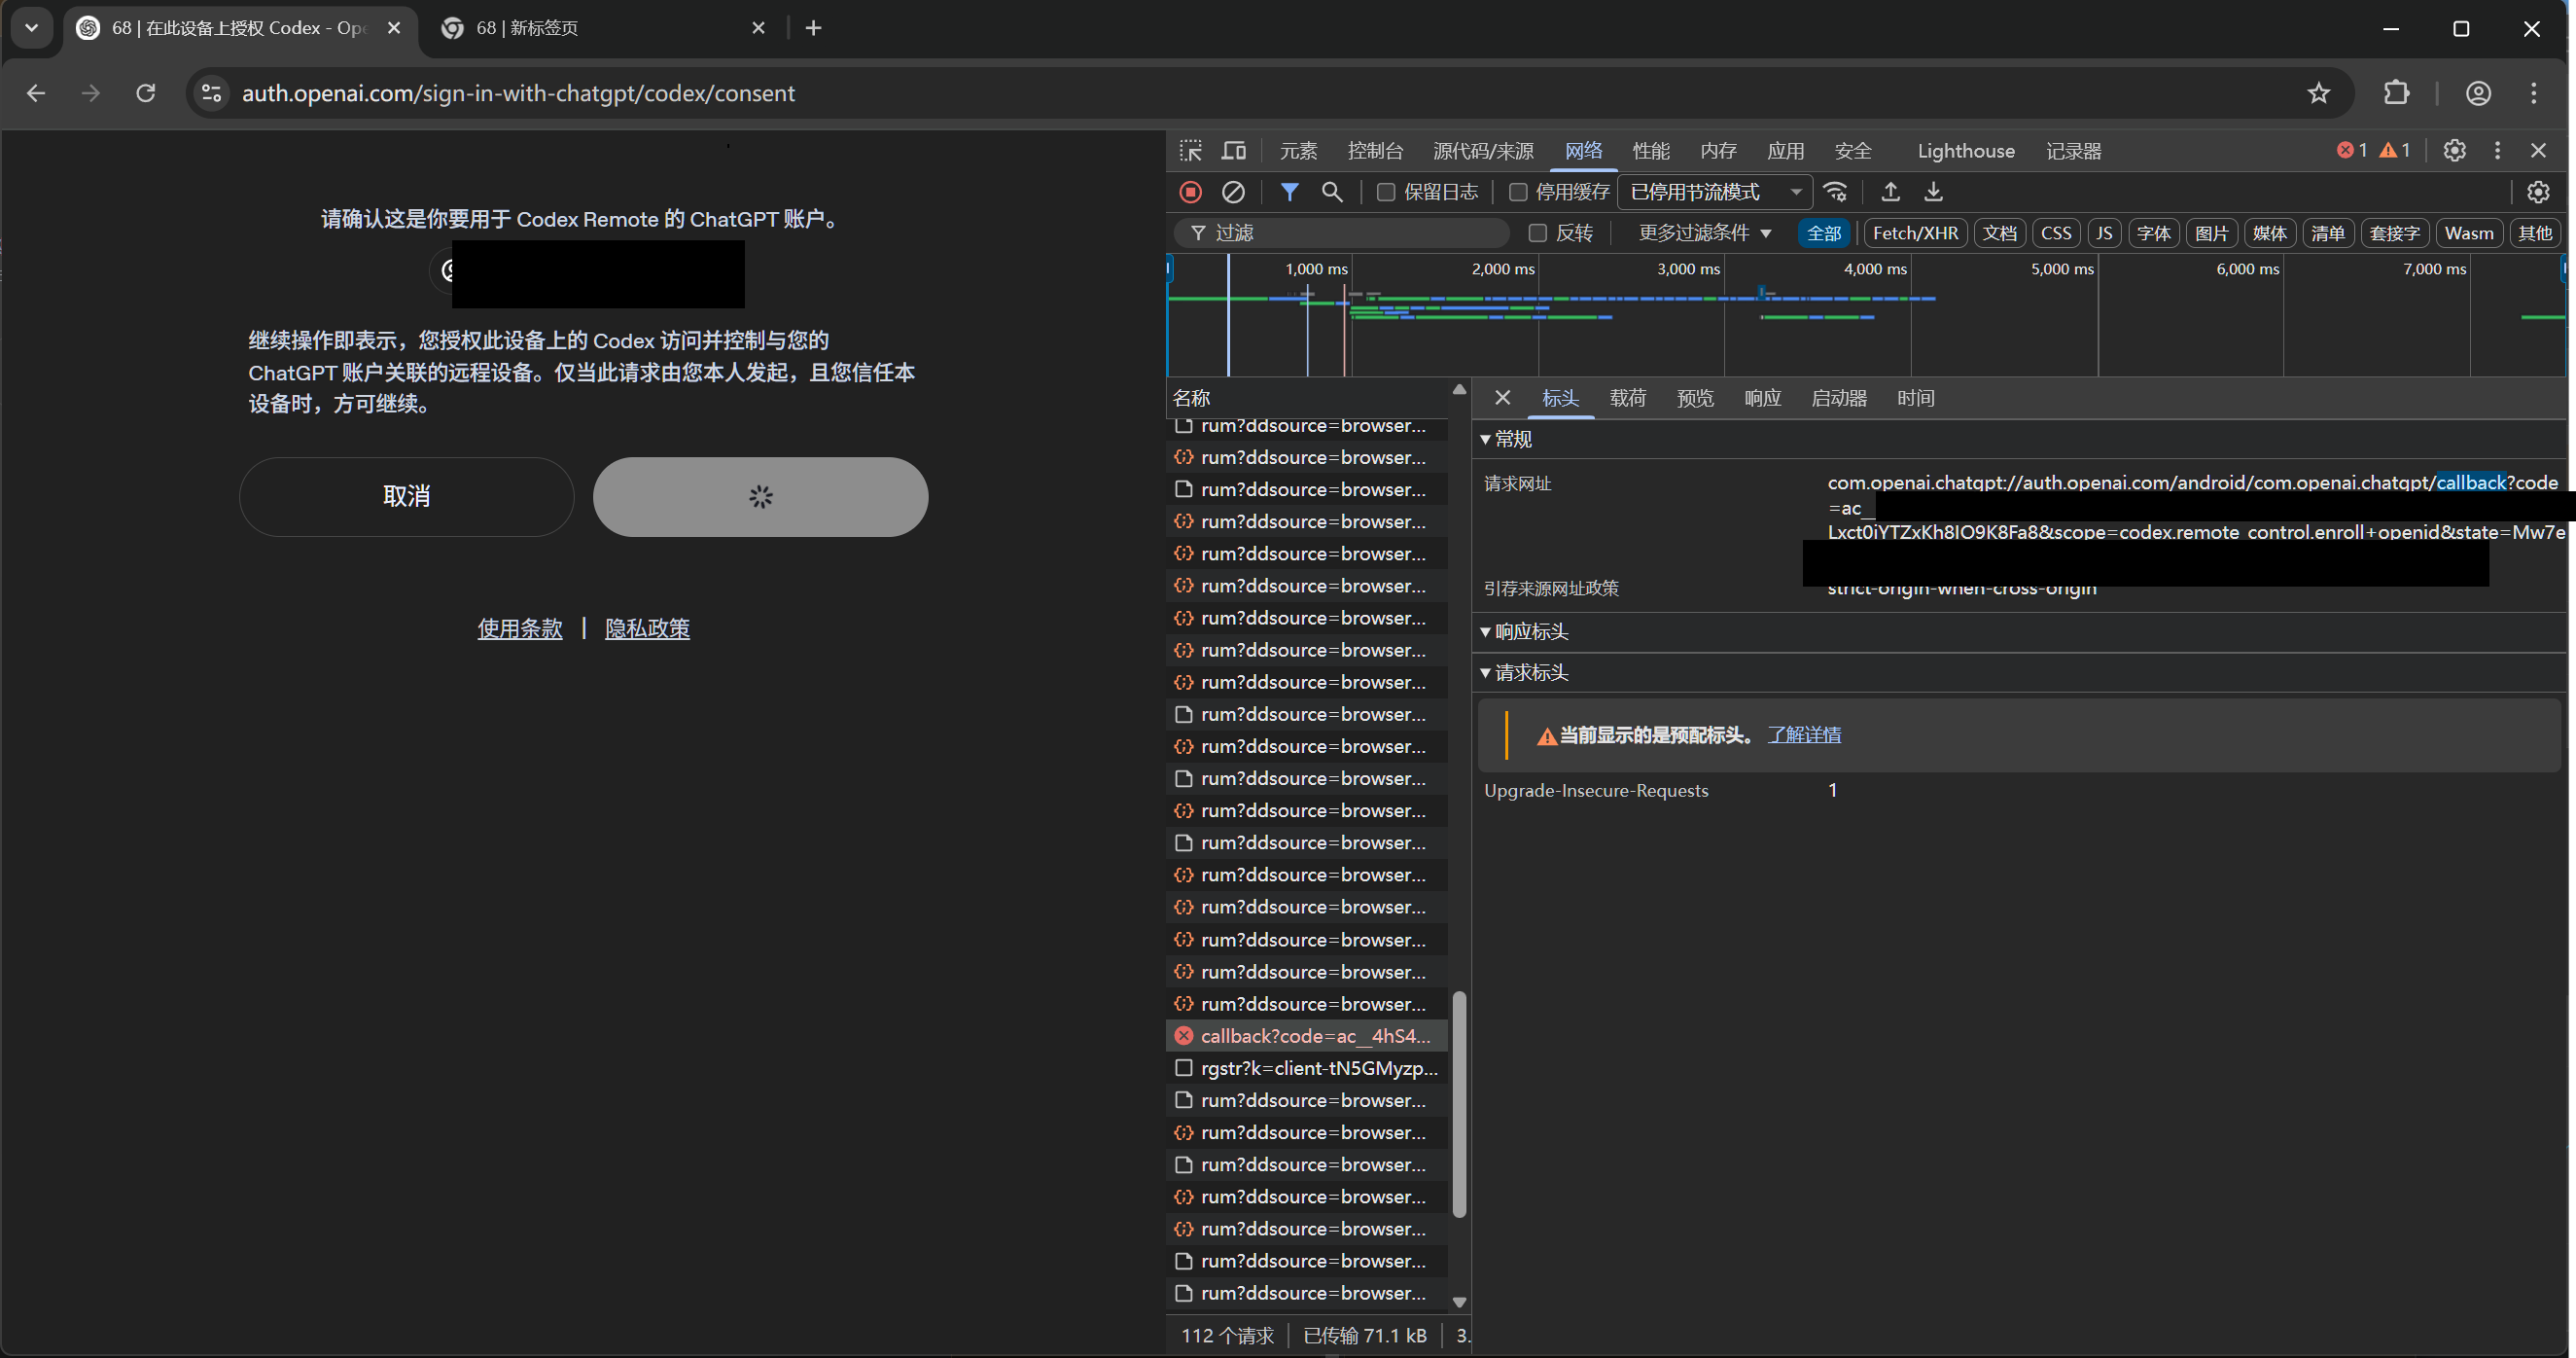Filter requests by CSS type
The height and width of the screenshot is (1358, 2576).
point(2056,233)
